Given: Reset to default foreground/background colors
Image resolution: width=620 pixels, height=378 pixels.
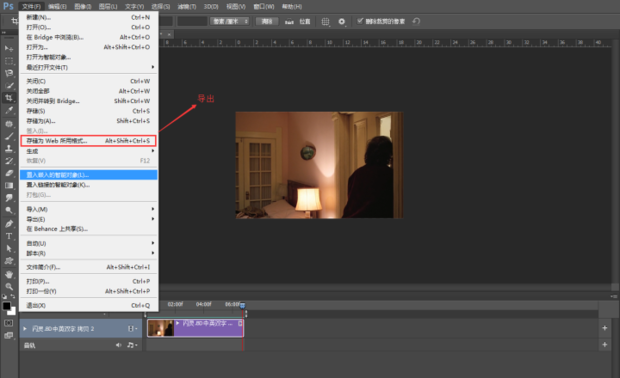Looking at the screenshot, I should point(4,296).
